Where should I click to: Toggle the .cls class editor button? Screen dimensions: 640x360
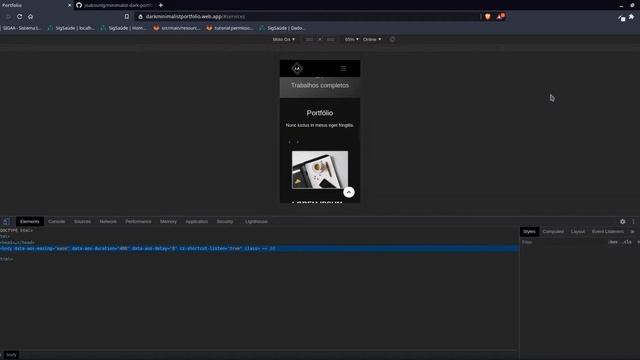click(x=627, y=242)
